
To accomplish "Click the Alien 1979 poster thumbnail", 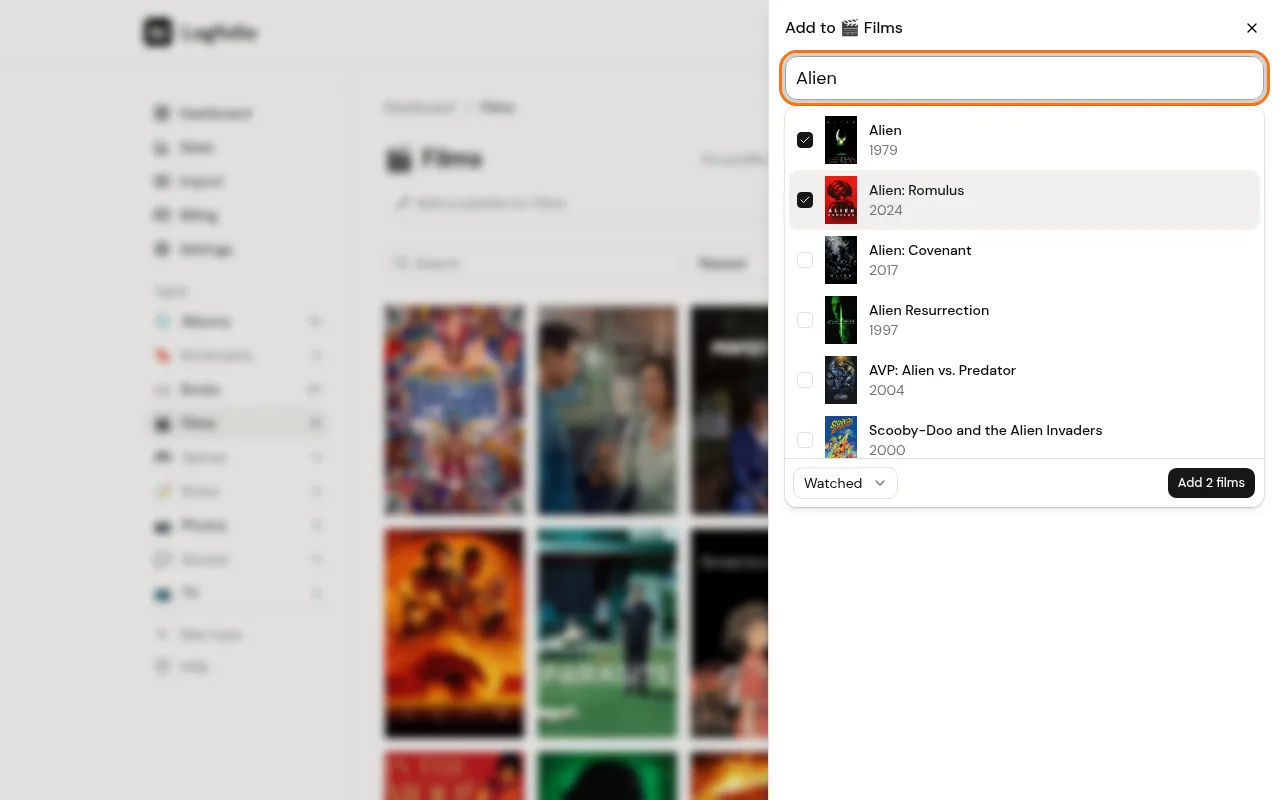I will pos(841,140).
